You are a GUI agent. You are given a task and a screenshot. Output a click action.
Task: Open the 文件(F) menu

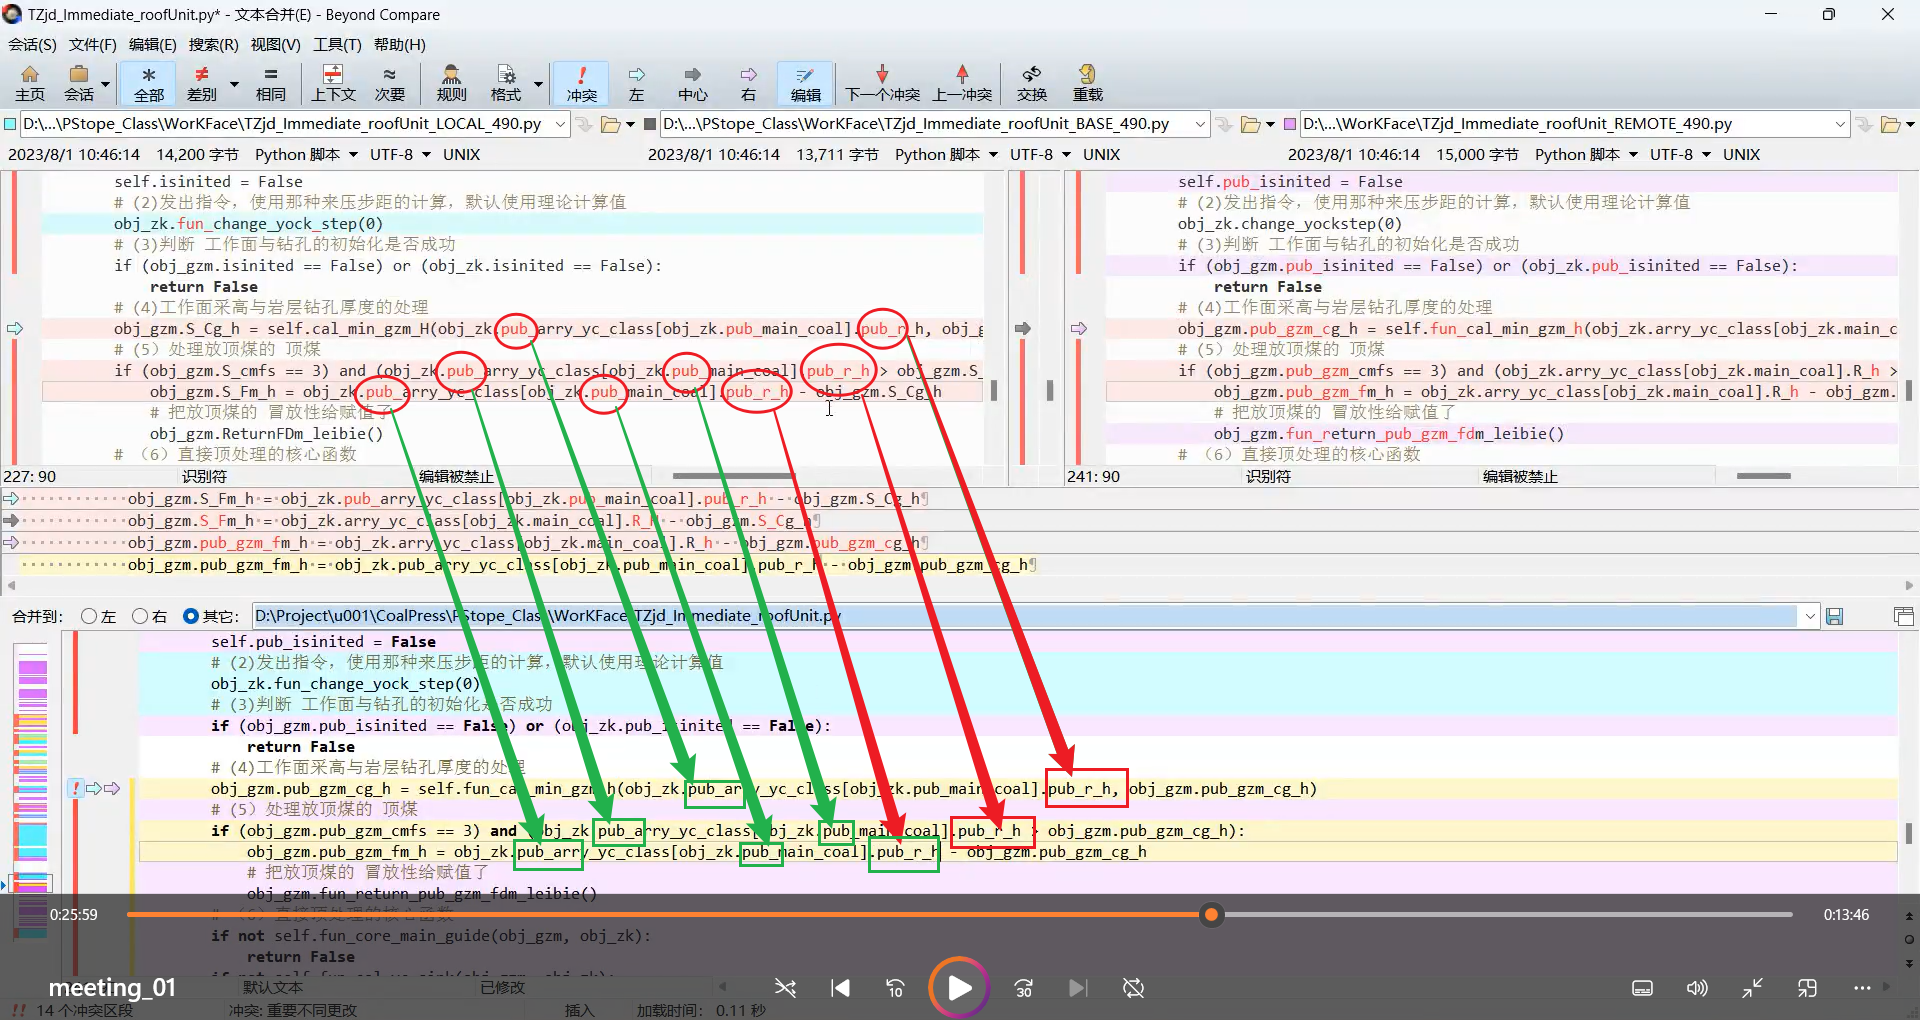tap(92, 44)
